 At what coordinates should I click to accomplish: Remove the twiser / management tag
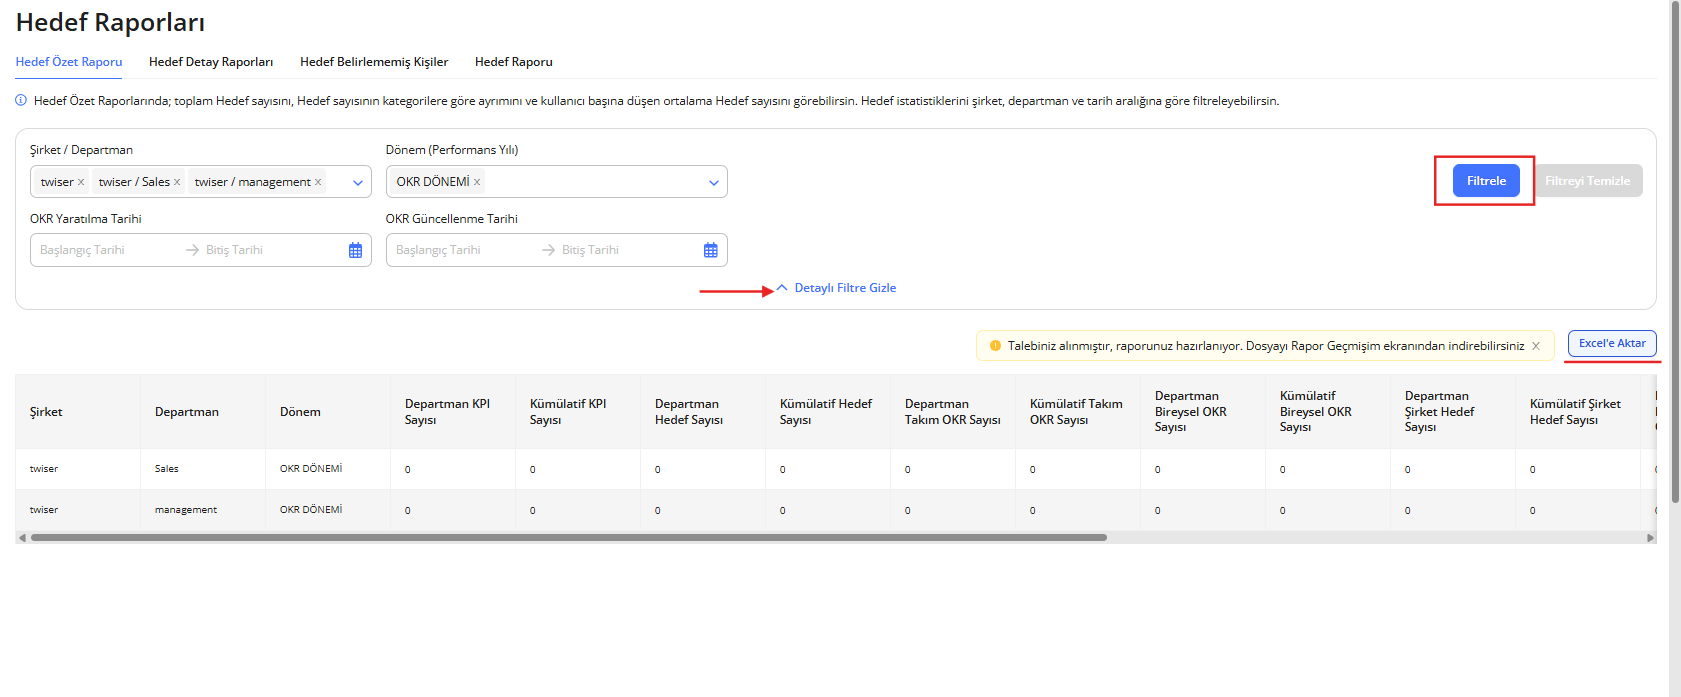pos(318,182)
